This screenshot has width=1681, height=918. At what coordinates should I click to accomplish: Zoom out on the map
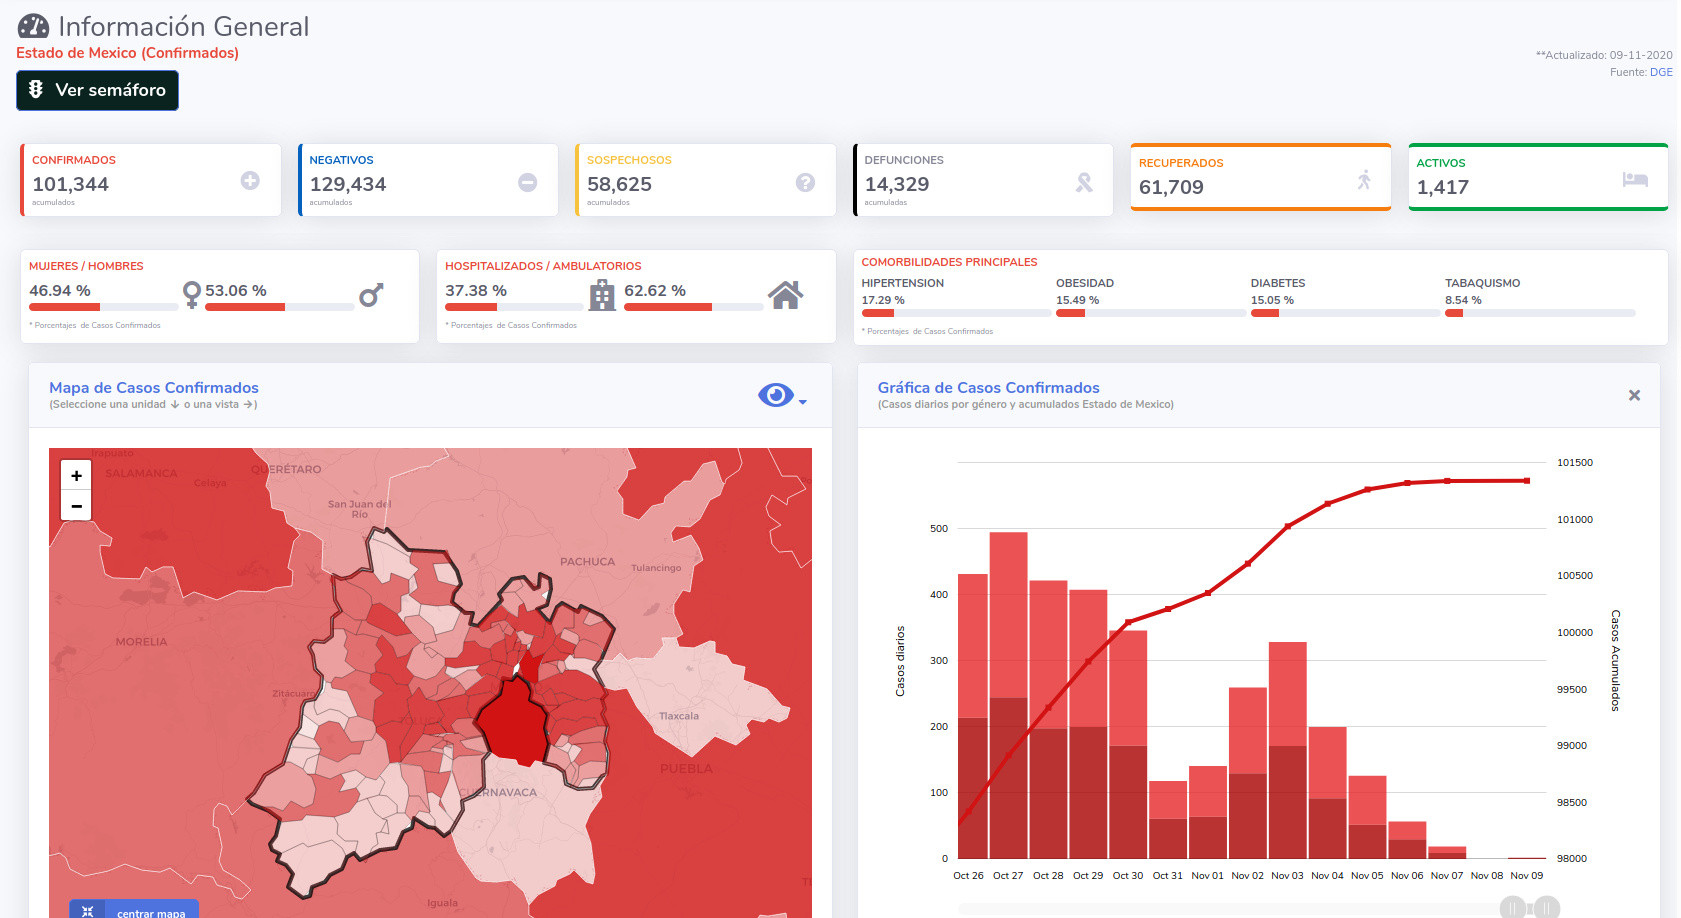point(76,506)
